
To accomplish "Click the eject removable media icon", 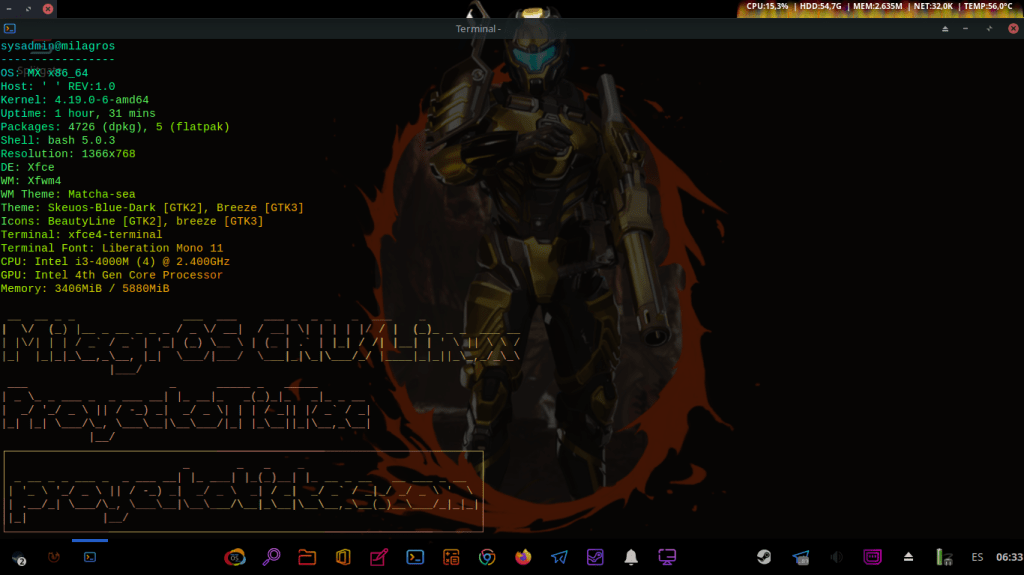I will [908, 557].
